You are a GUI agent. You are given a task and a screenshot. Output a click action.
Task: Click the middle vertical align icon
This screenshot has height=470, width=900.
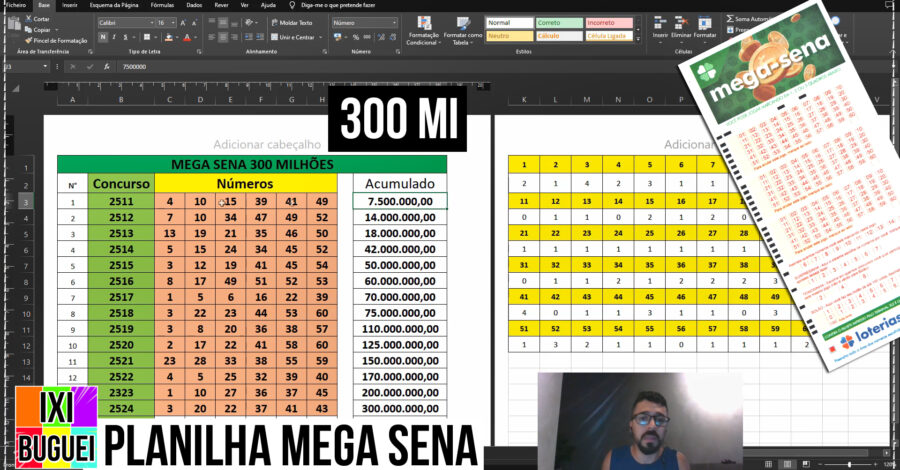(x=223, y=22)
